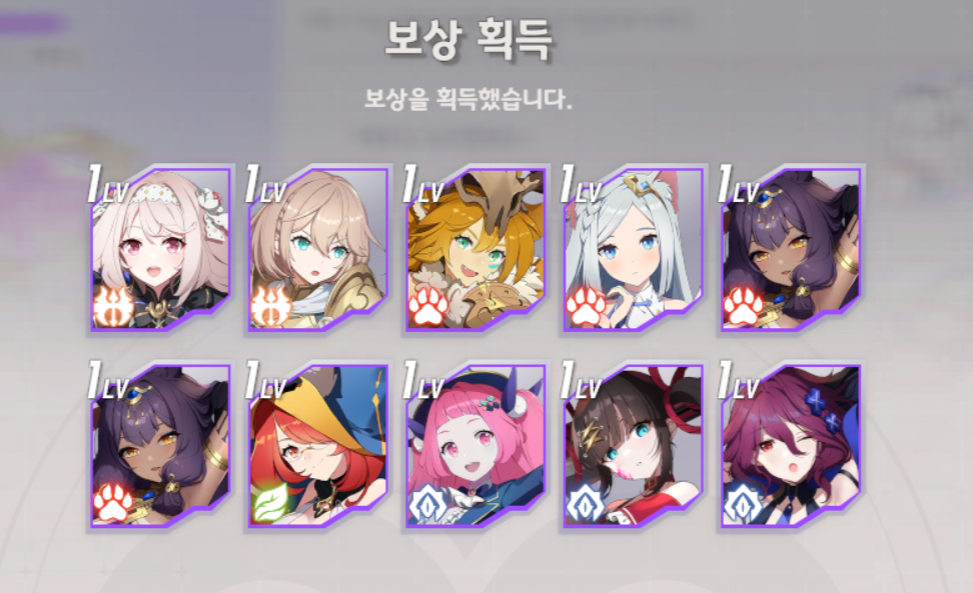Screen dimensions: 973x593
Task: Click blue shield class icon on horned character
Action: click(x=428, y=504)
